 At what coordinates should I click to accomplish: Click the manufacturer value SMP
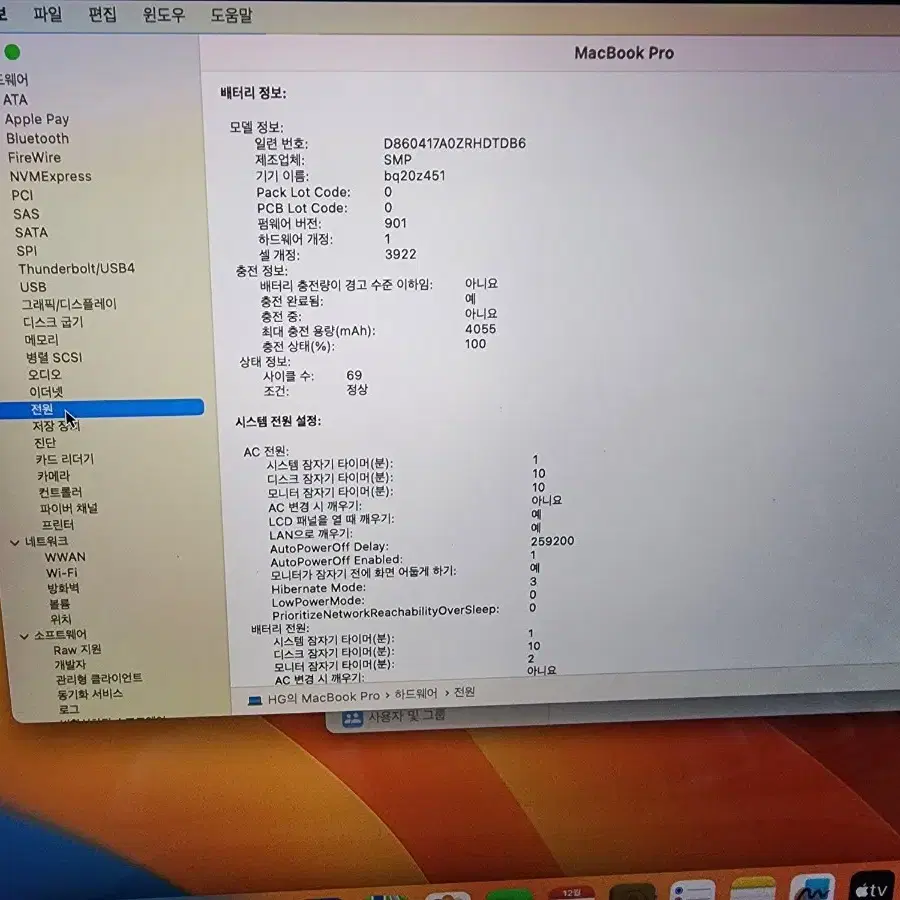coord(398,160)
